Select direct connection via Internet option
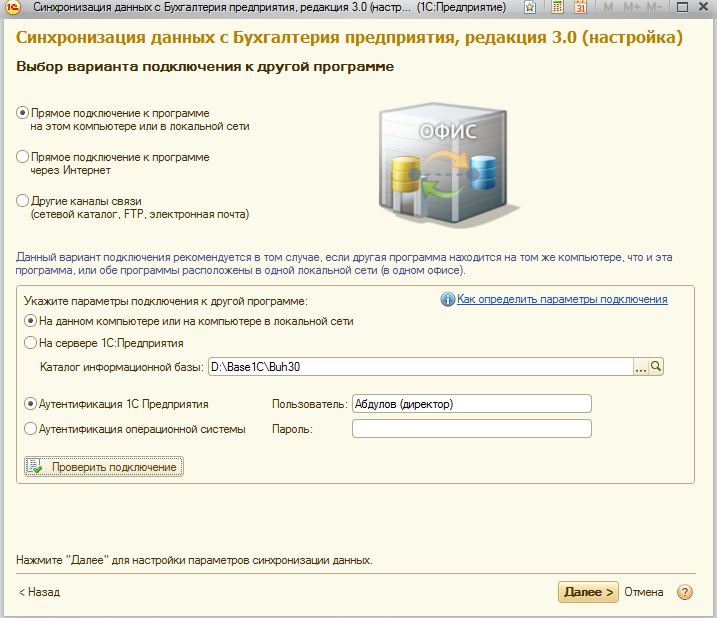This screenshot has width=717, height=618. (23, 157)
